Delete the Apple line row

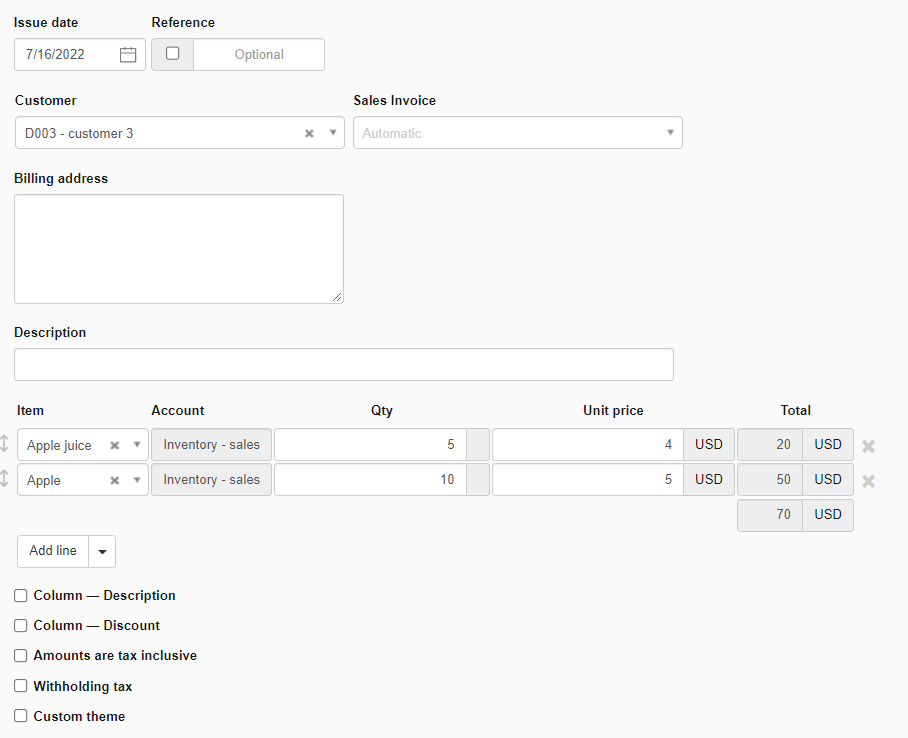click(x=868, y=481)
